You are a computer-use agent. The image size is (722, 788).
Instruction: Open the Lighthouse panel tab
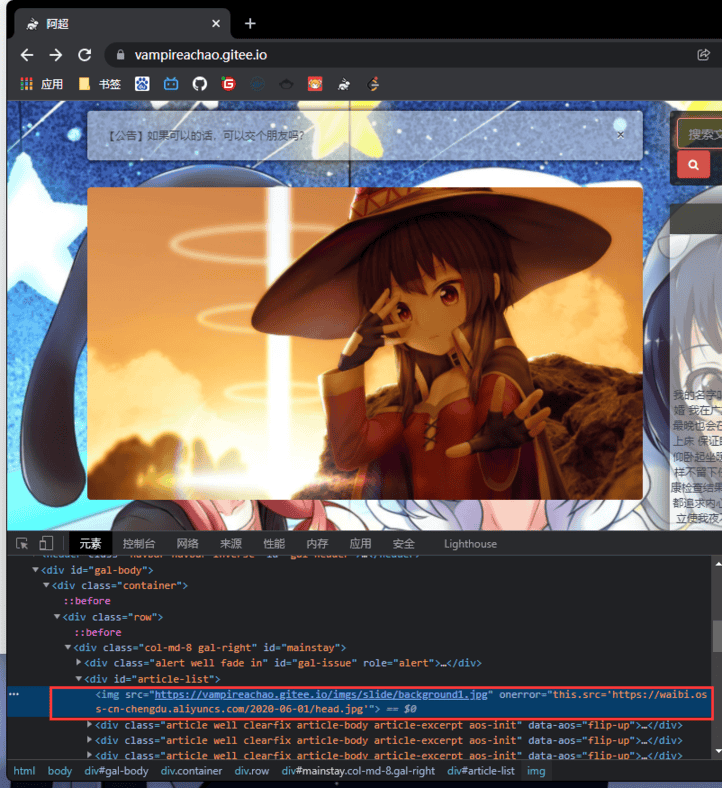coord(470,543)
